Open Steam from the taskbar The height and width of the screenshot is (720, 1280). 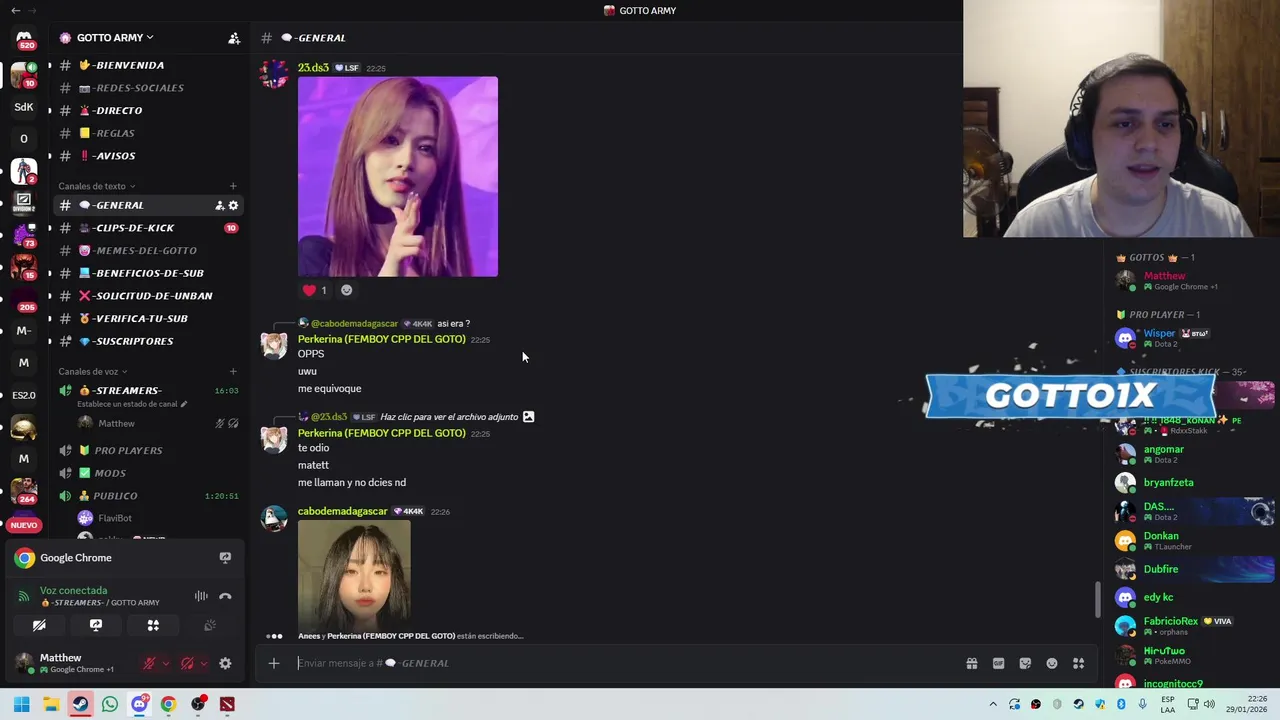coord(80,704)
